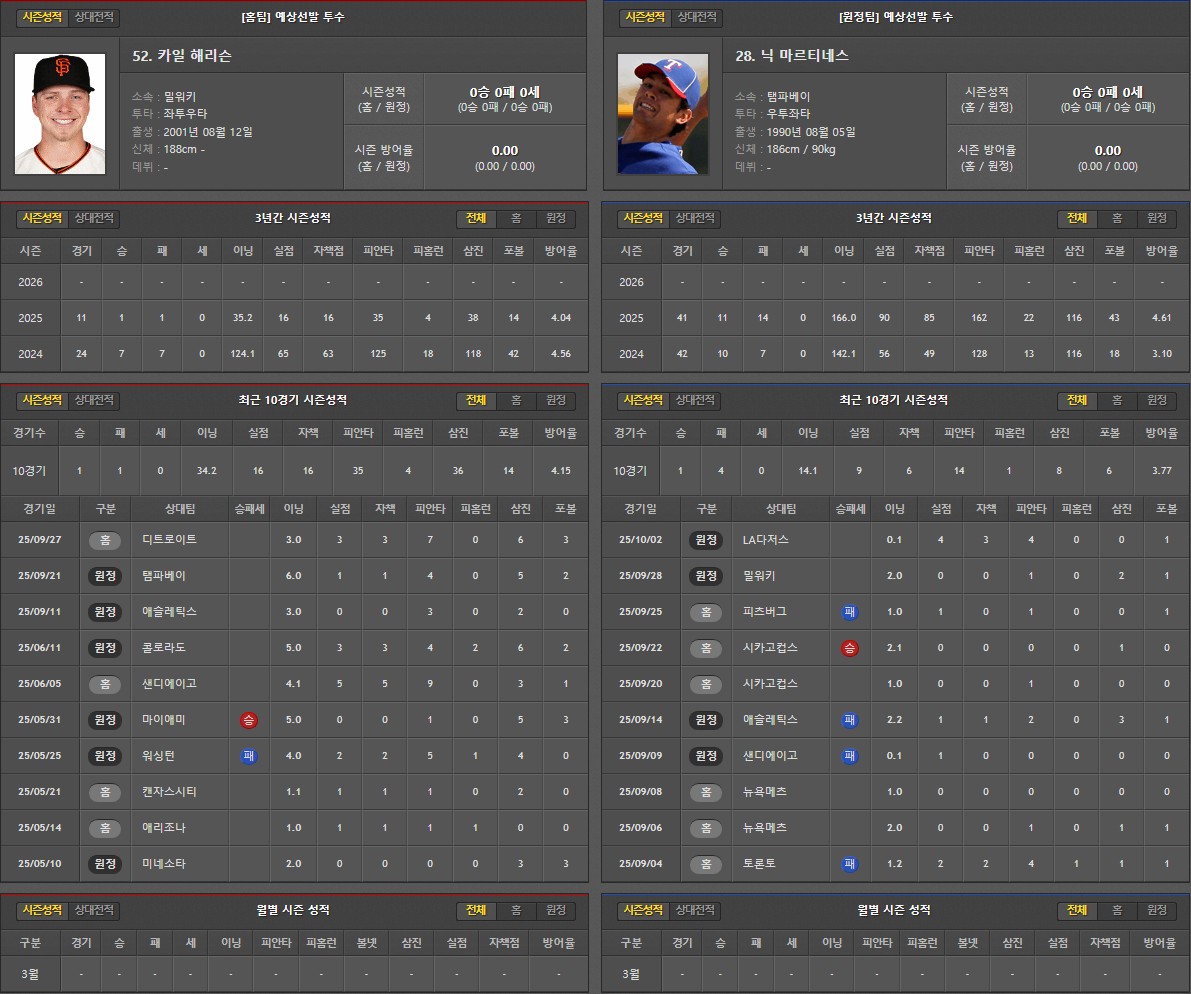
Task: Open 상대전적 tab in 카일 해리슨's profile header
Action: point(95,18)
